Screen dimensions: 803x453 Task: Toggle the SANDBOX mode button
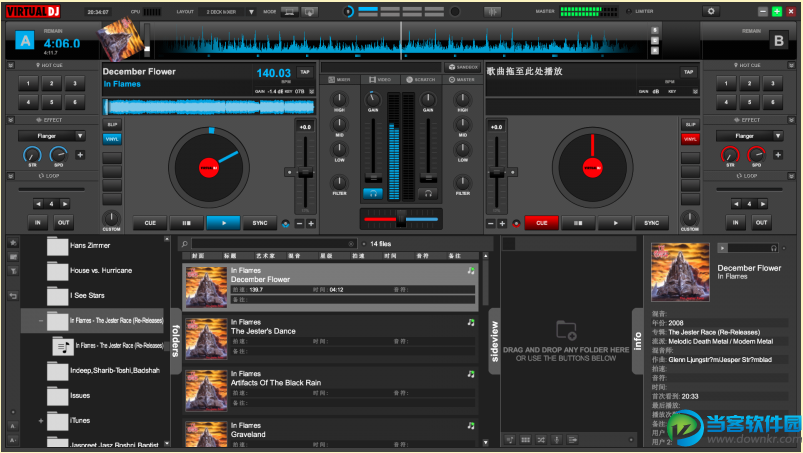pyautogui.click(x=463, y=67)
